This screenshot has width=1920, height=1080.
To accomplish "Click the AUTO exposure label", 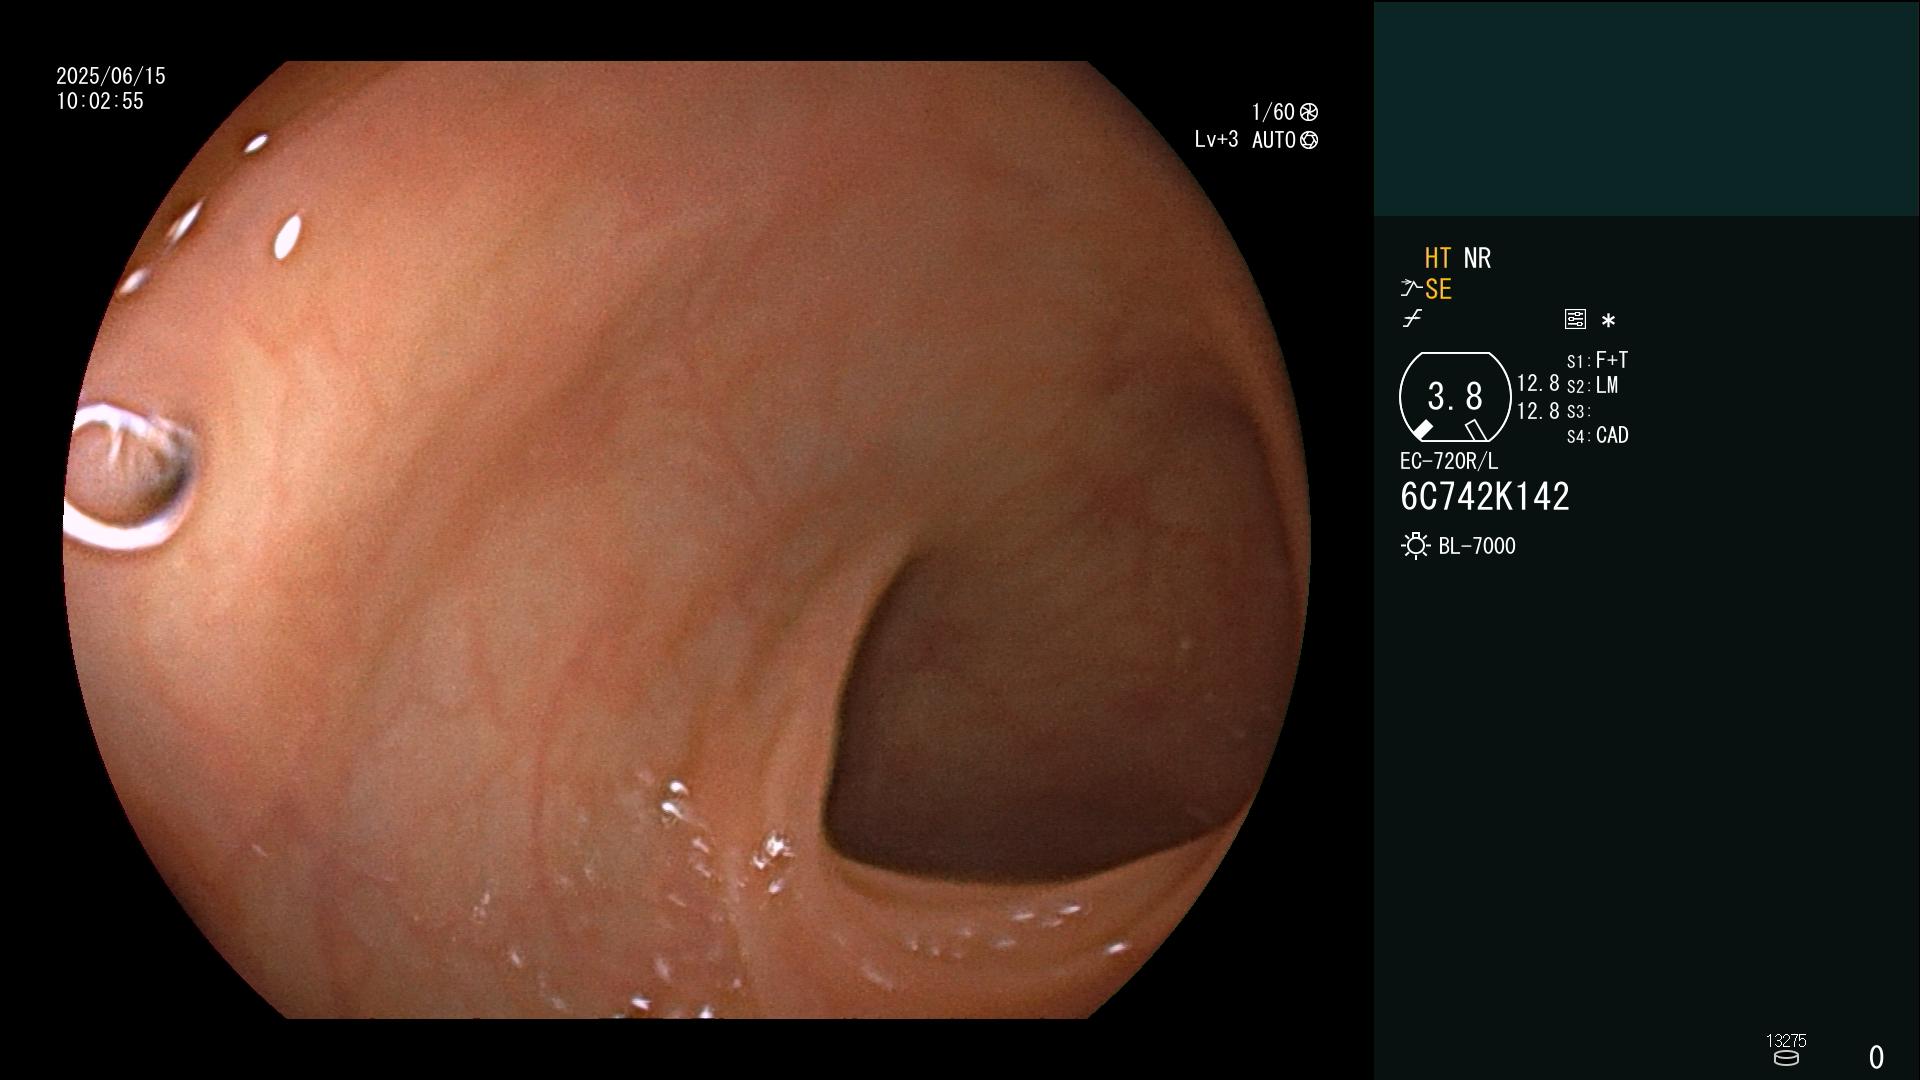I will (1274, 140).
